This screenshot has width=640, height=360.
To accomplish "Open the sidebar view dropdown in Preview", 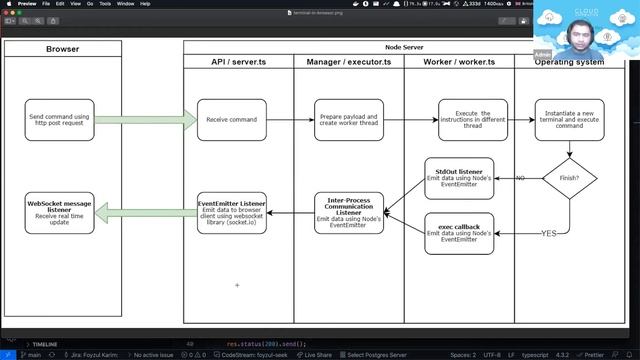I will coord(10,21).
